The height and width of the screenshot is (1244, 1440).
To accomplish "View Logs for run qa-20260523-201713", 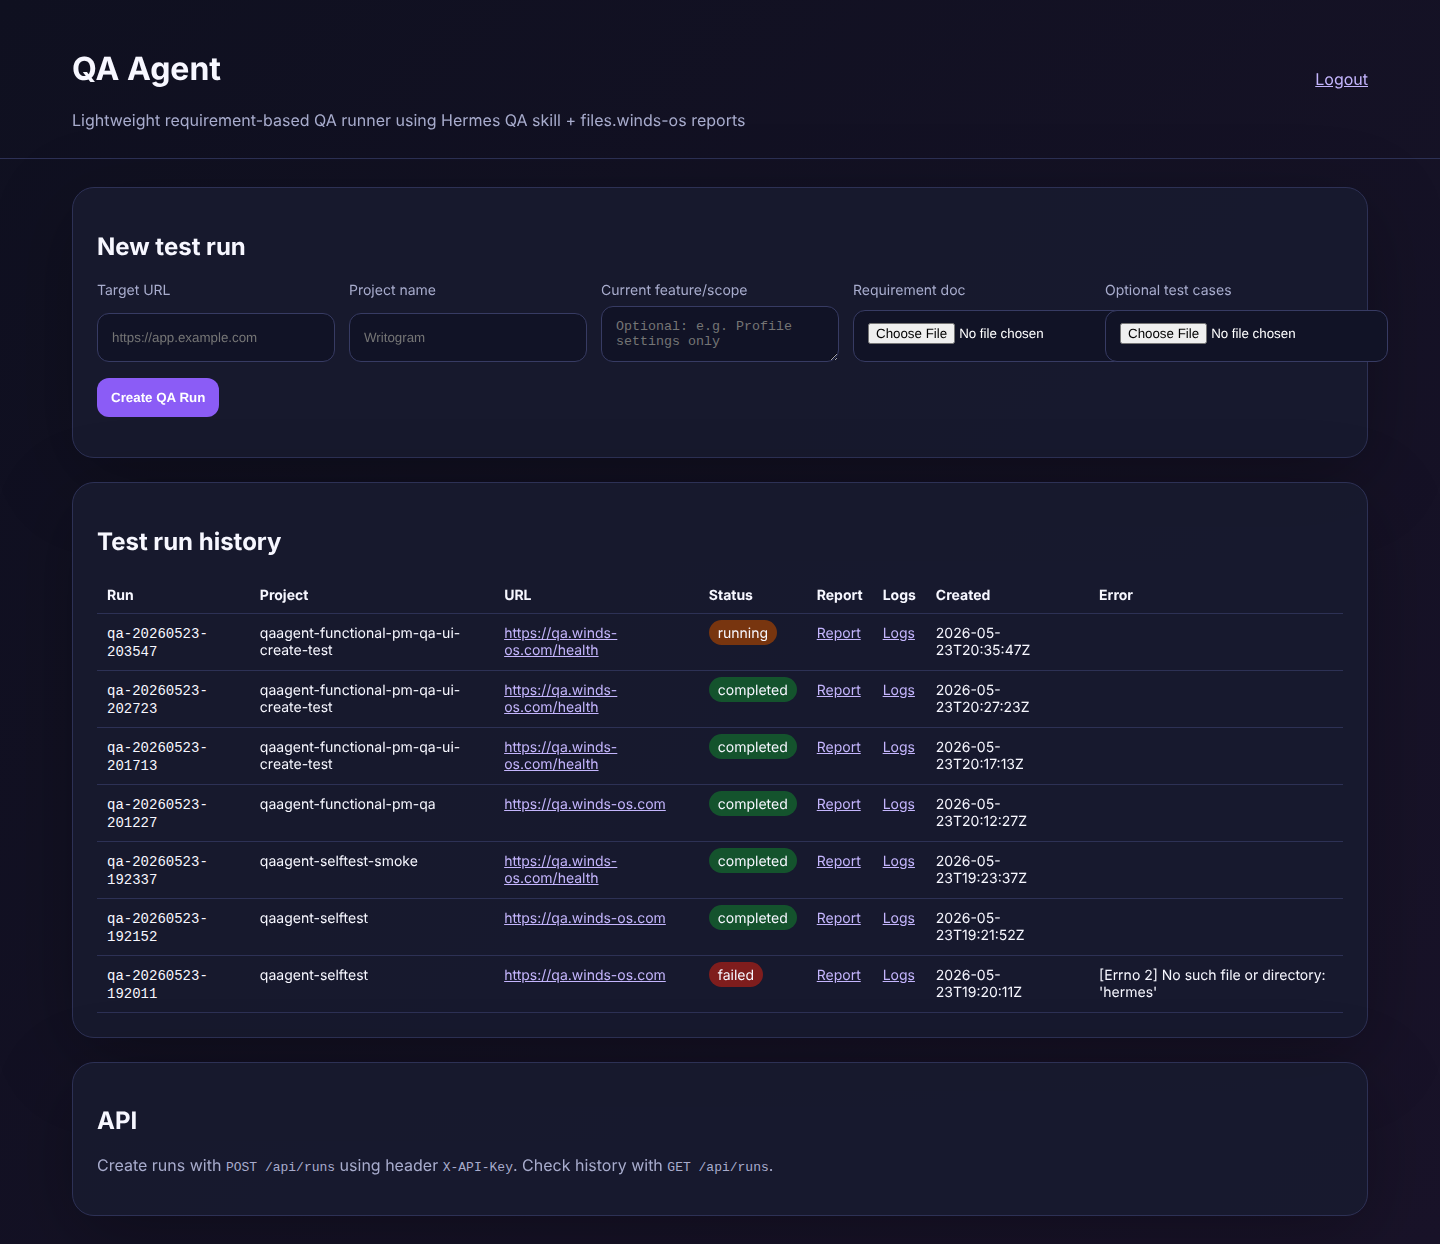I will pyautogui.click(x=898, y=748).
